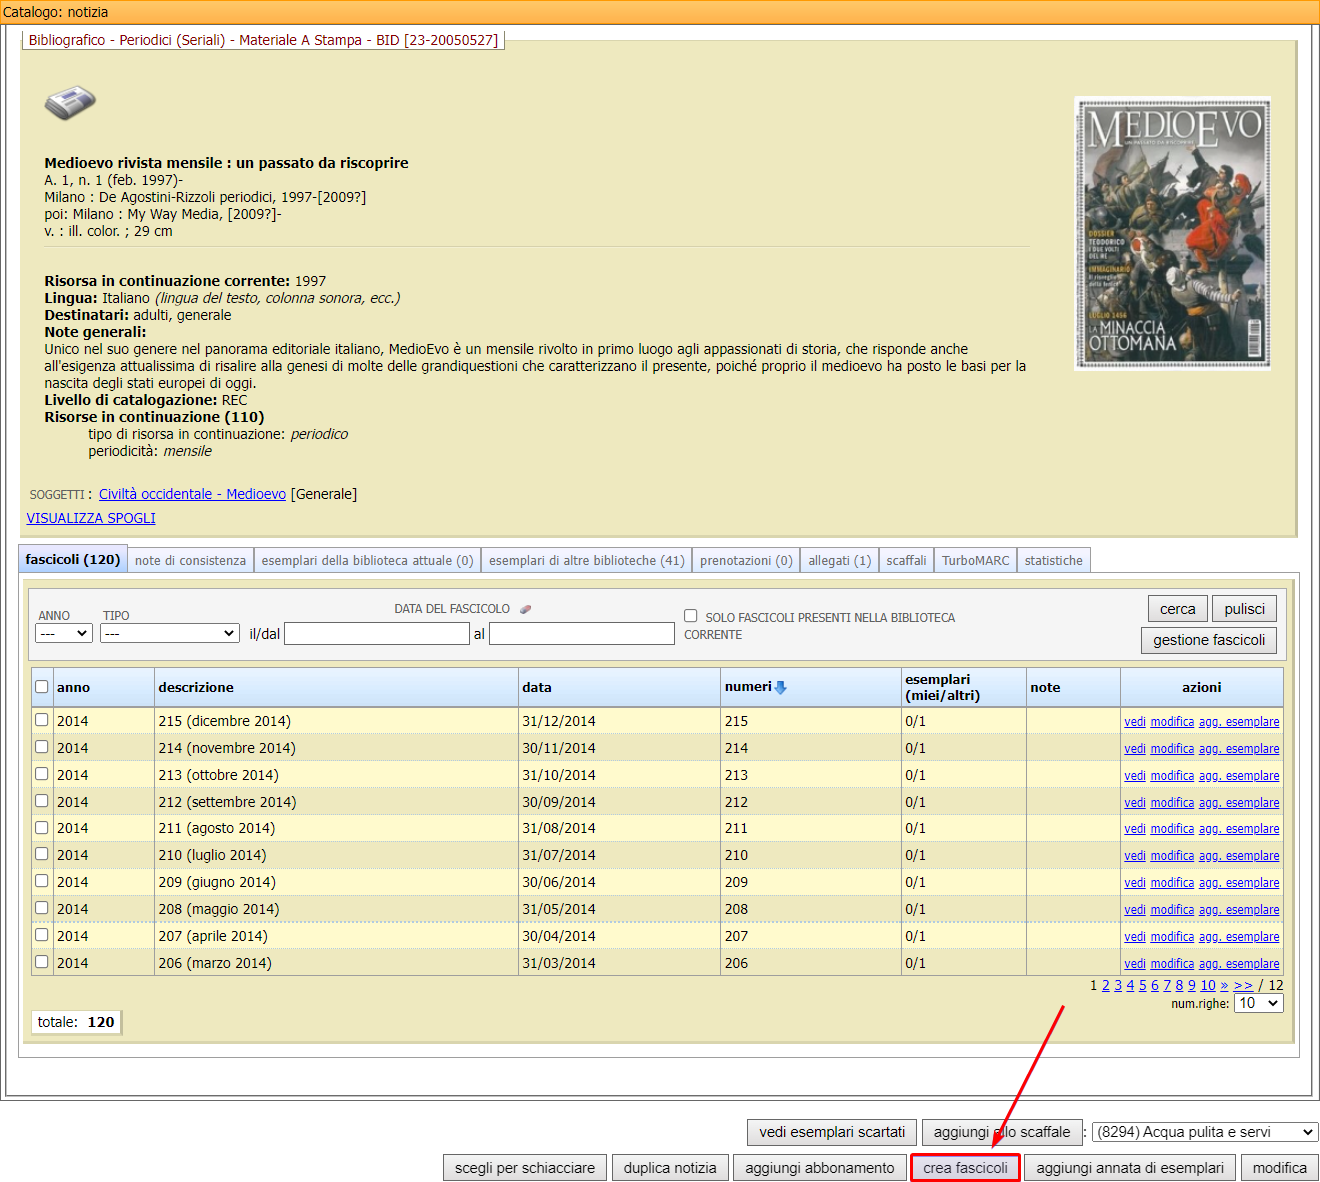
Task: Click the eraser icon beside DATA DEL FASCICOLO
Action: click(x=525, y=609)
